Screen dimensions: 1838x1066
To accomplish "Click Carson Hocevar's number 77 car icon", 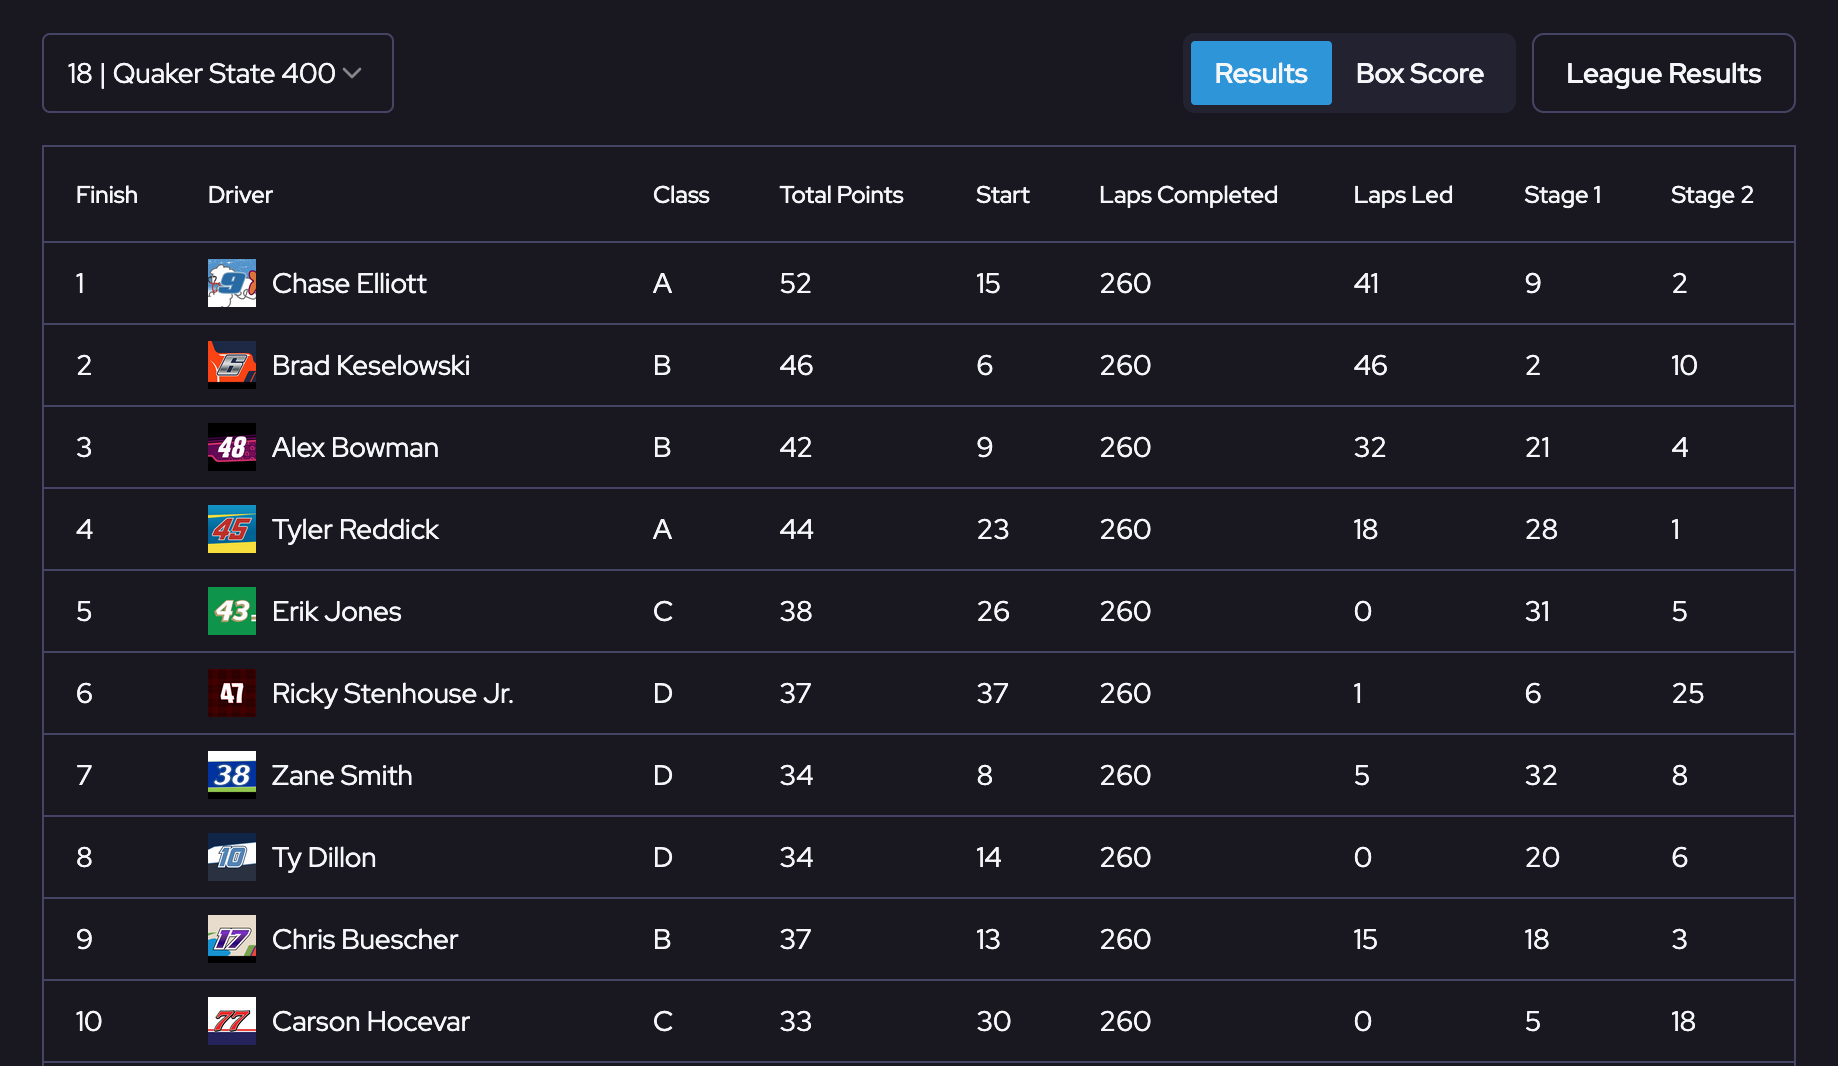I will (232, 1021).
